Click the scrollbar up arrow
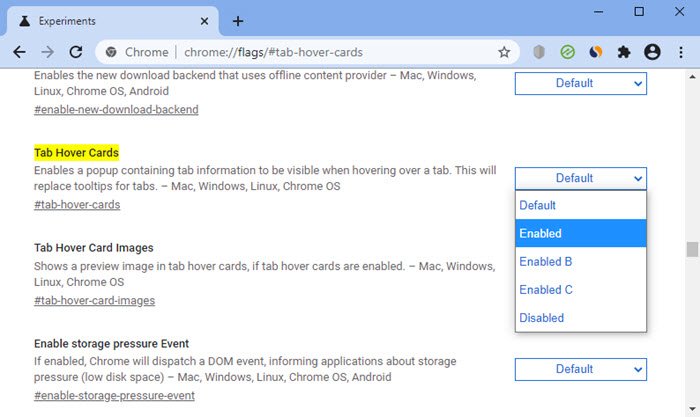Viewport: 700px width, 417px height. pos(692,77)
